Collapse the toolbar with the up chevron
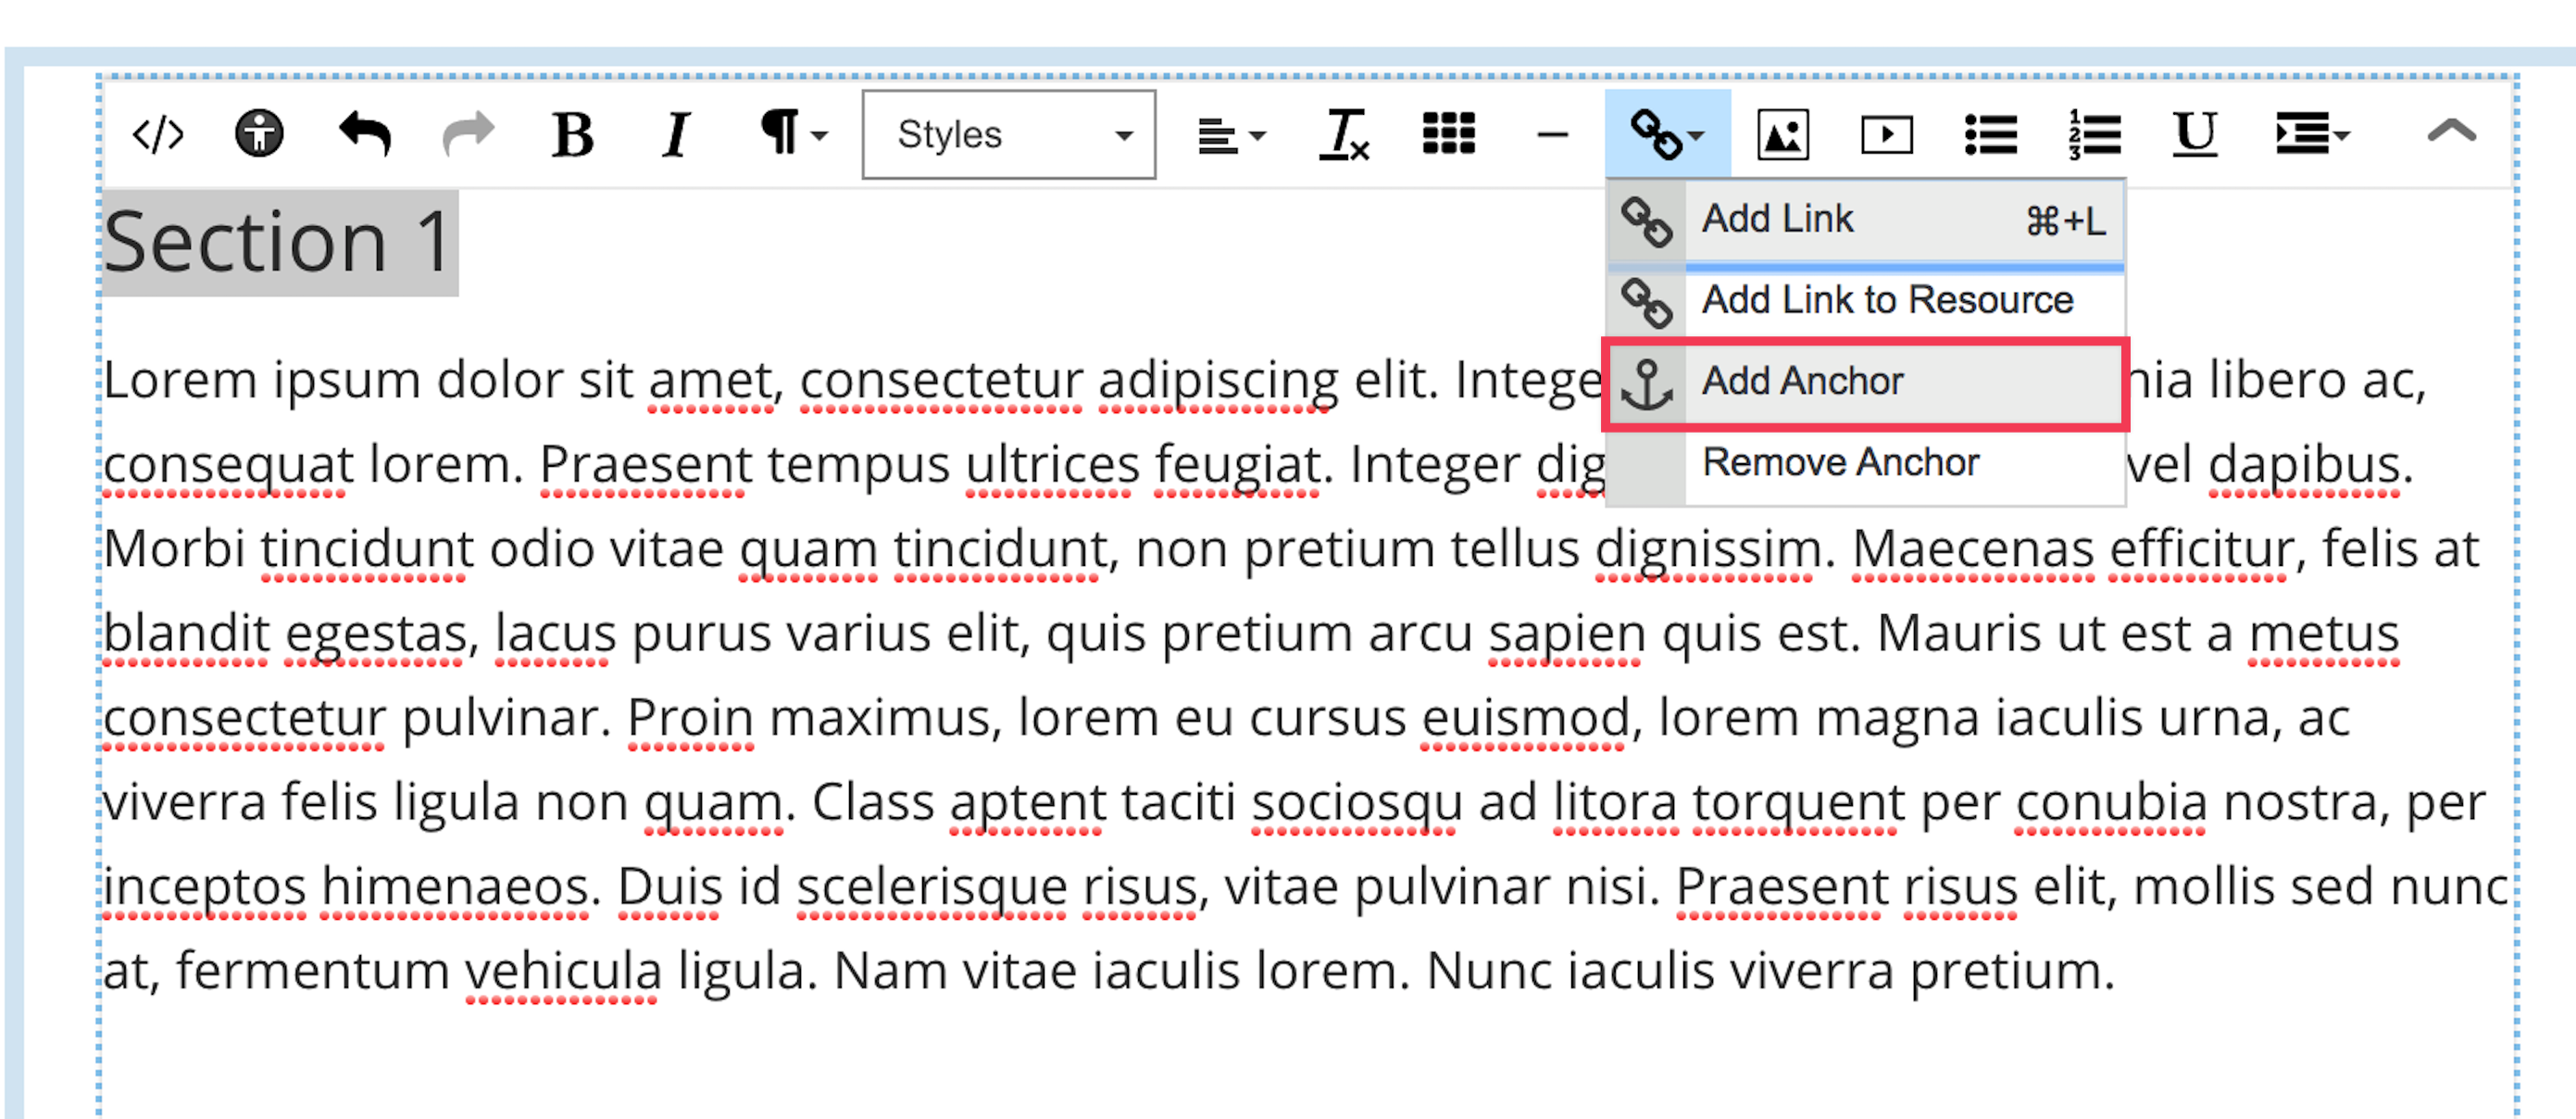This screenshot has width=2576, height=1119. pos(2452,132)
